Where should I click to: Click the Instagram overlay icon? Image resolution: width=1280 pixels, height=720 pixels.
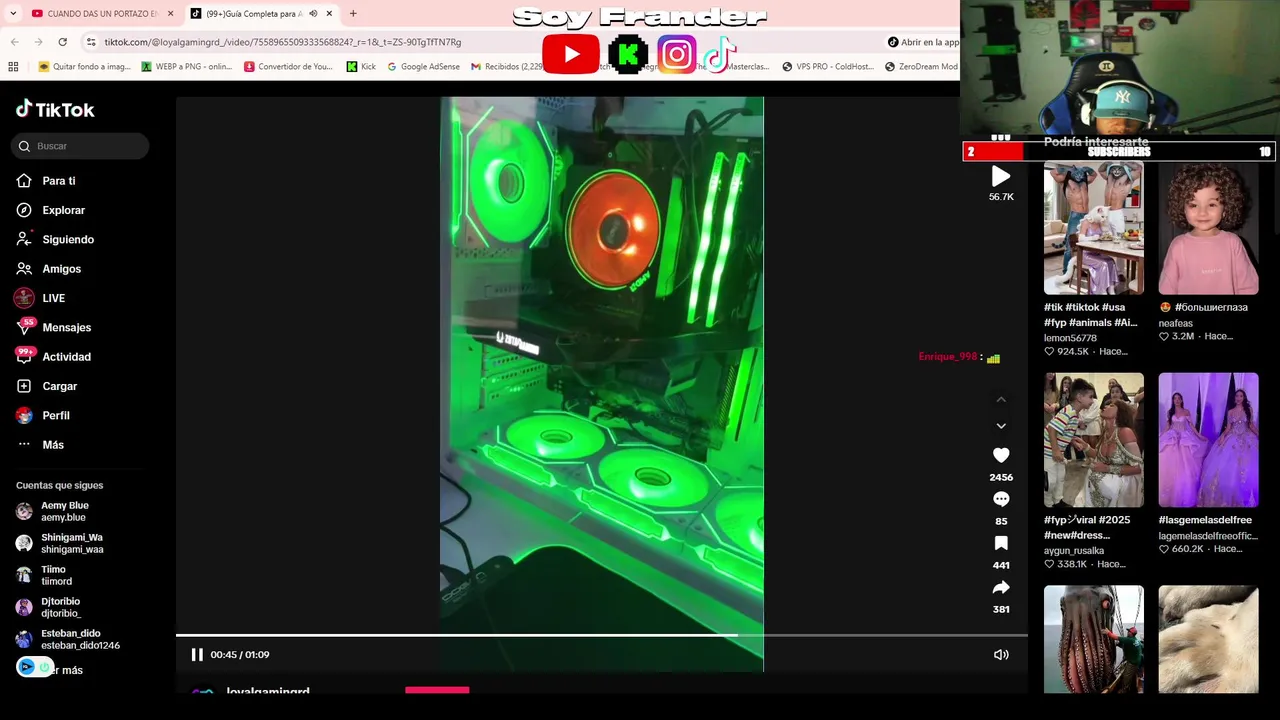pyautogui.click(x=676, y=55)
